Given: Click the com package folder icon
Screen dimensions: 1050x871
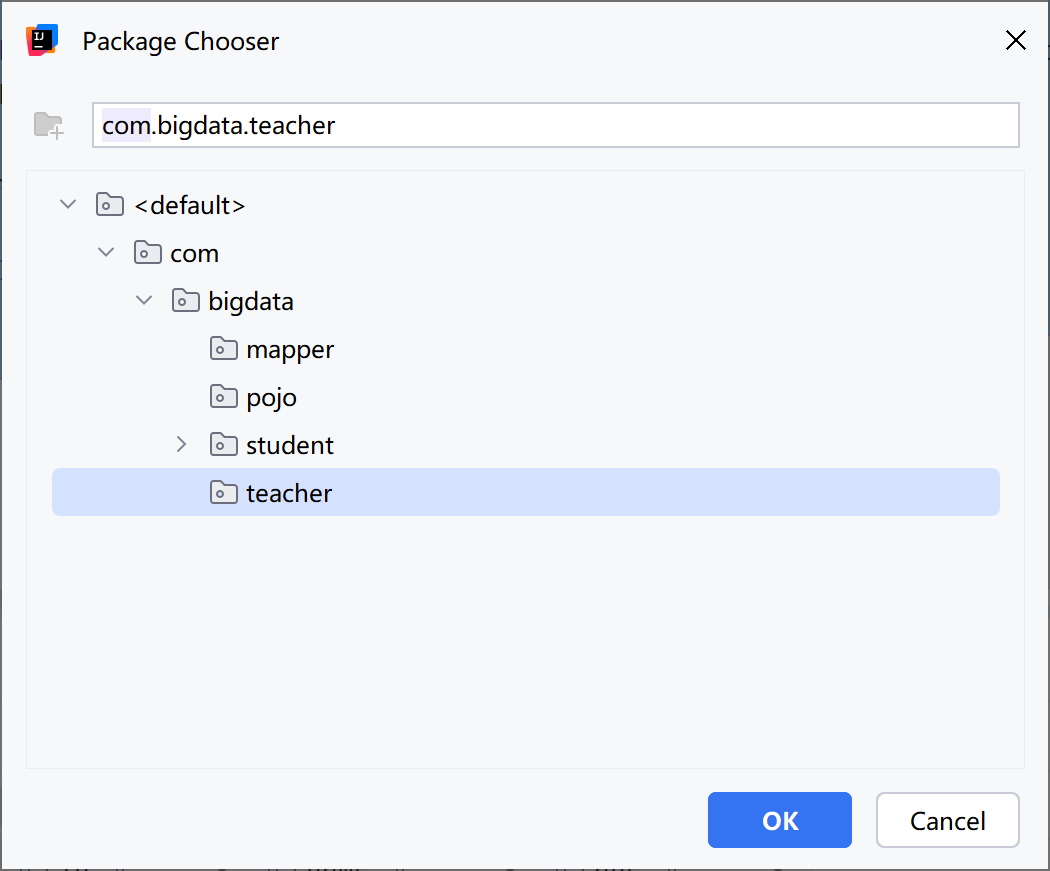Looking at the screenshot, I should click(147, 253).
